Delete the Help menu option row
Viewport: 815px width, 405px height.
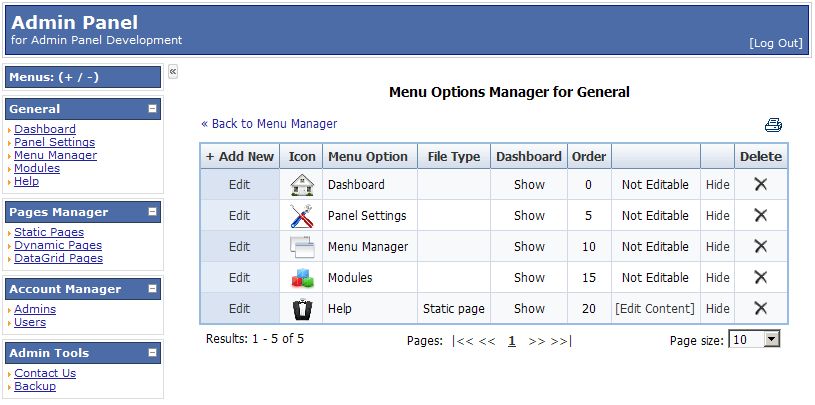tap(760, 309)
